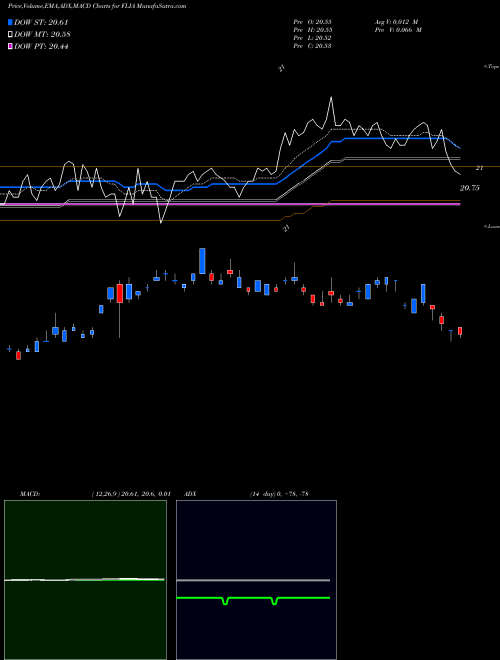
Task: Open the dark blue ADX indicator panel
Action: coord(256,580)
